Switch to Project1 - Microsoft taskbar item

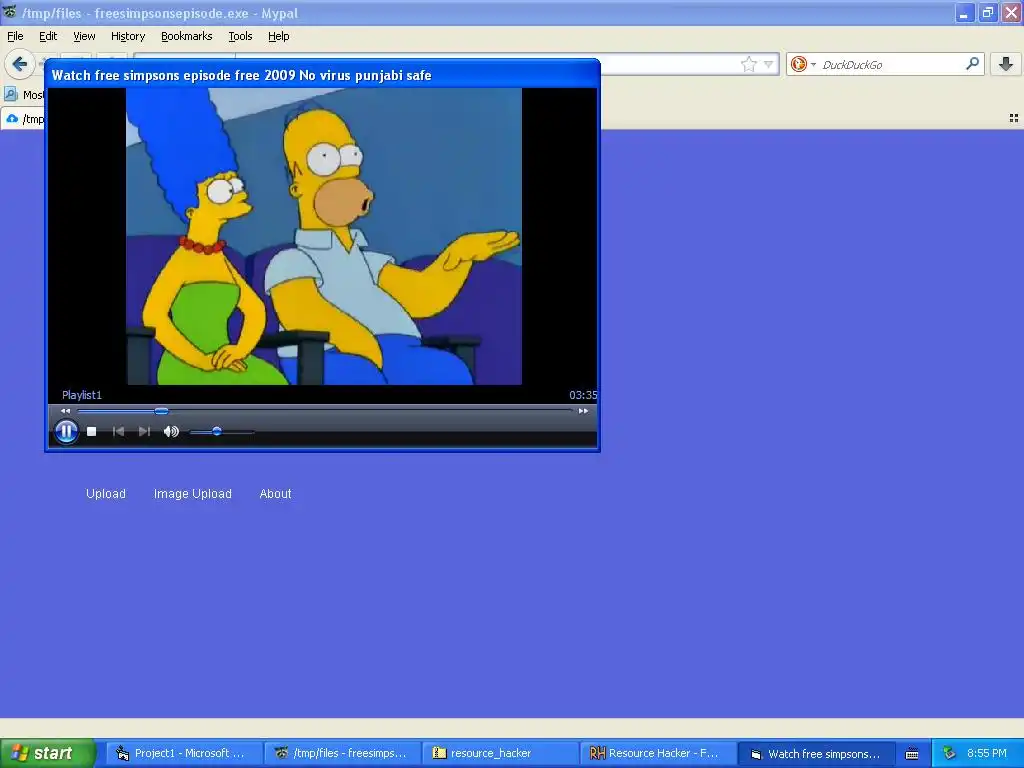pyautogui.click(x=184, y=753)
